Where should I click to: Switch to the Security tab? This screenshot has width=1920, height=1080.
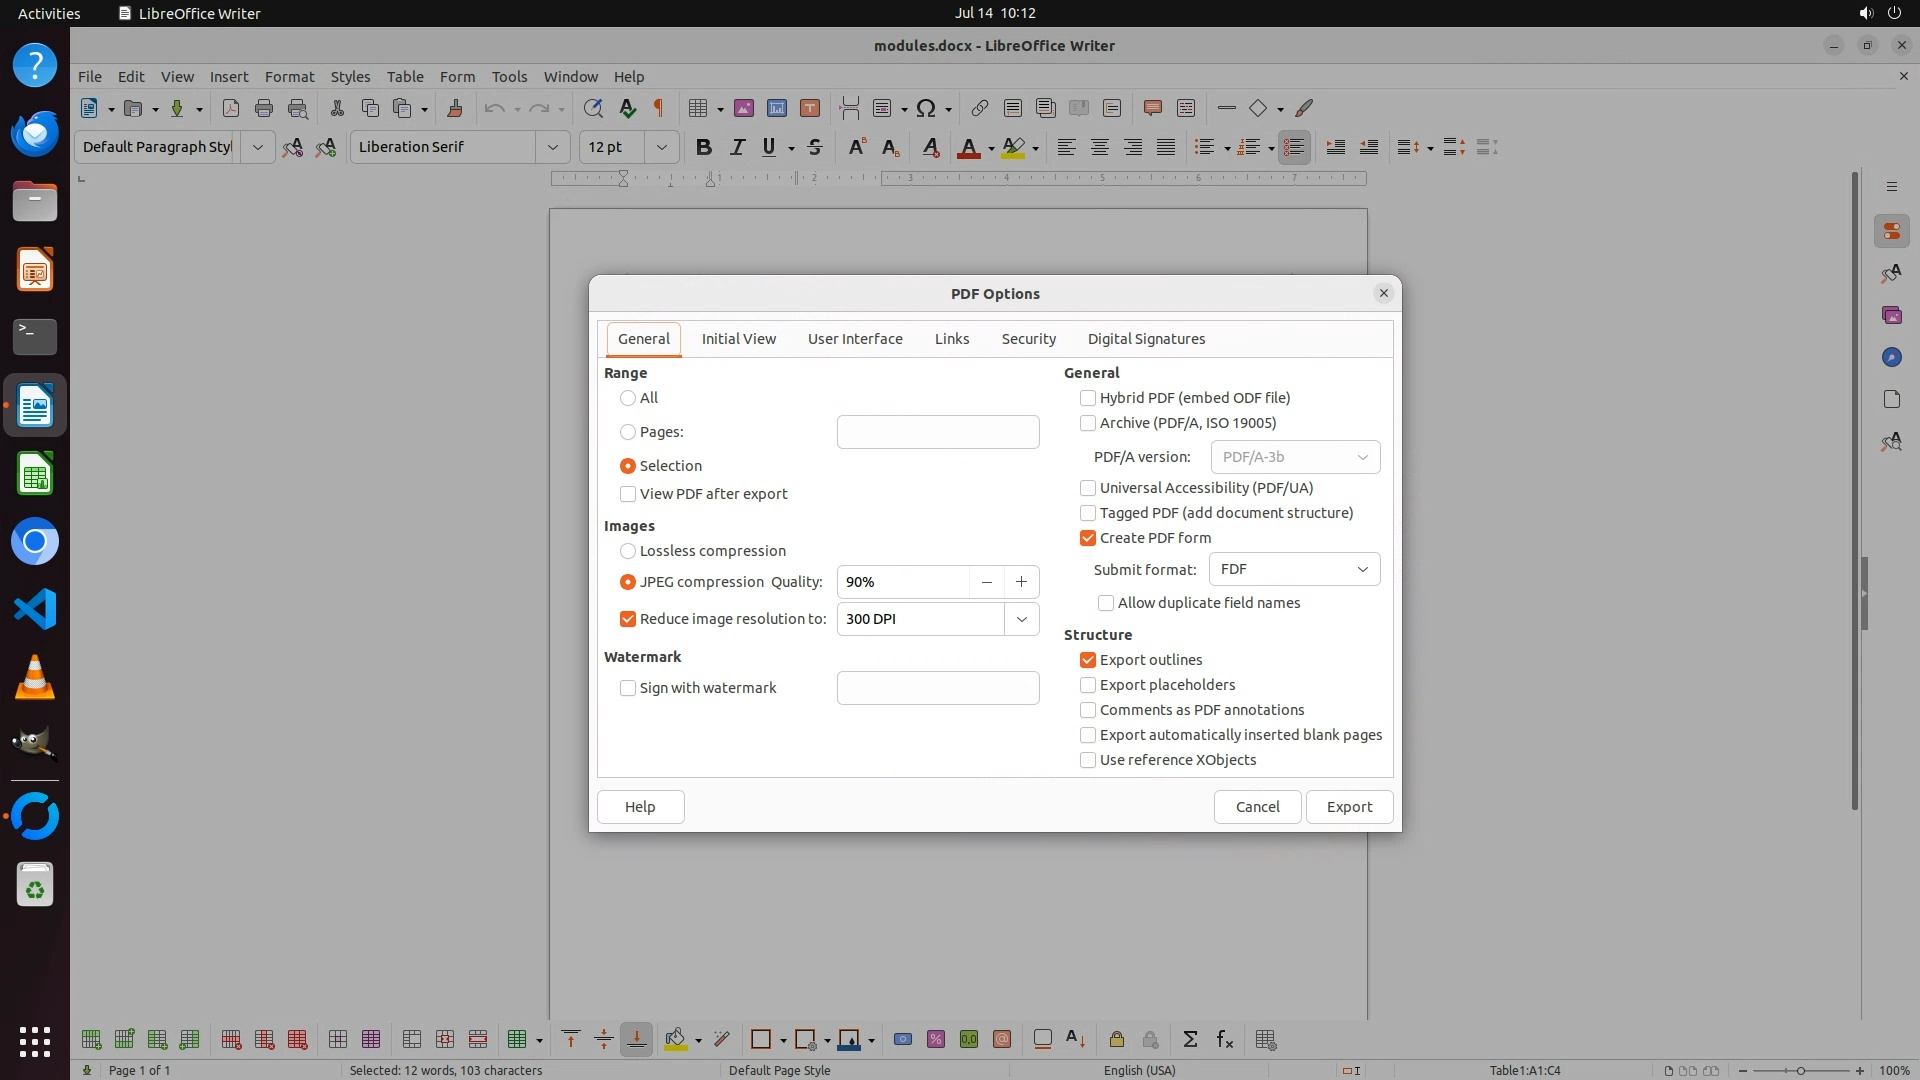(1028, 339)
